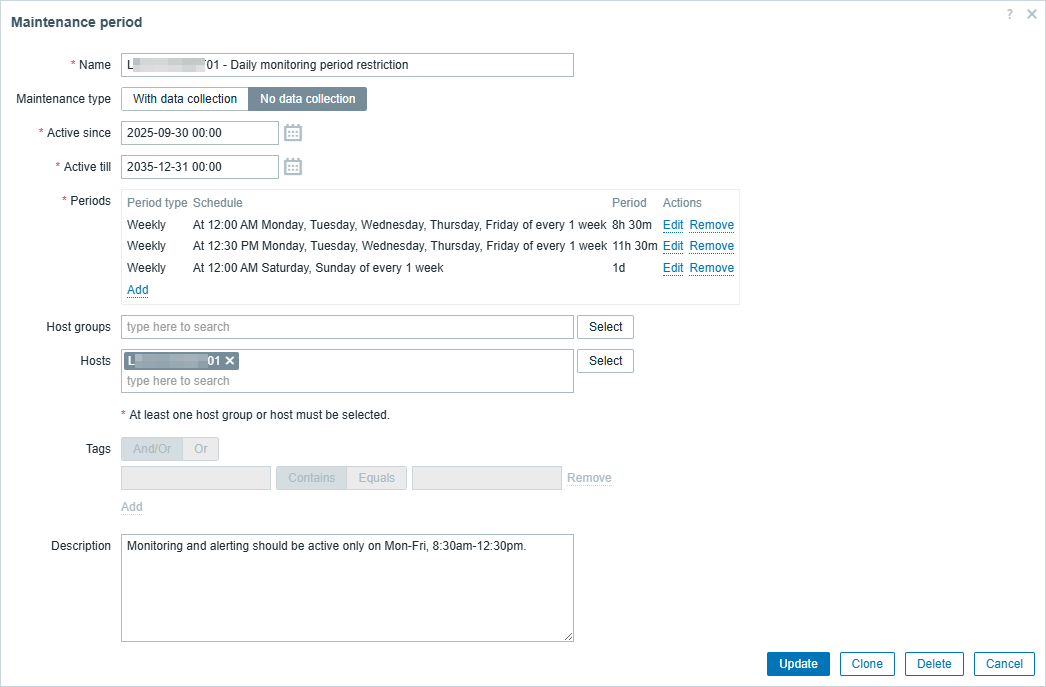Screen dimensions: 1046x687
Task: Close the Maintenance period dialog
Action: 1032,15
